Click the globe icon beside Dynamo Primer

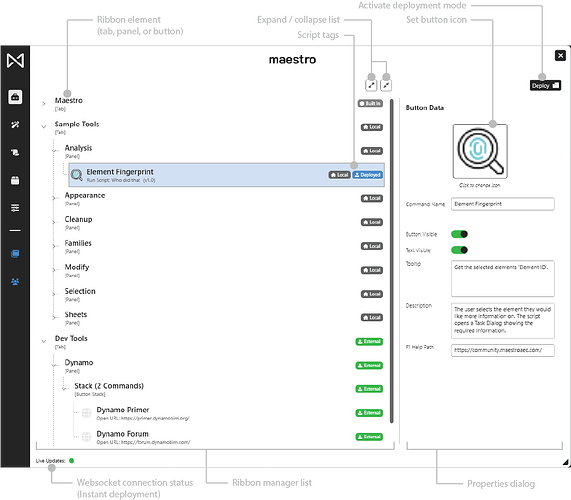click(x=87, y=413)
